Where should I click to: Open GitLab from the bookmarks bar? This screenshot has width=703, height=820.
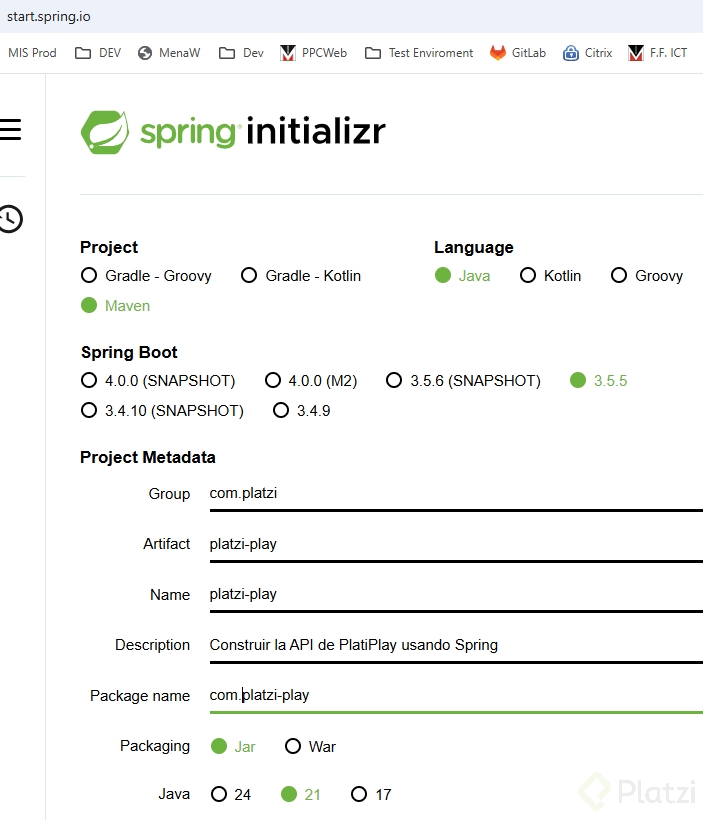(518, 52)
